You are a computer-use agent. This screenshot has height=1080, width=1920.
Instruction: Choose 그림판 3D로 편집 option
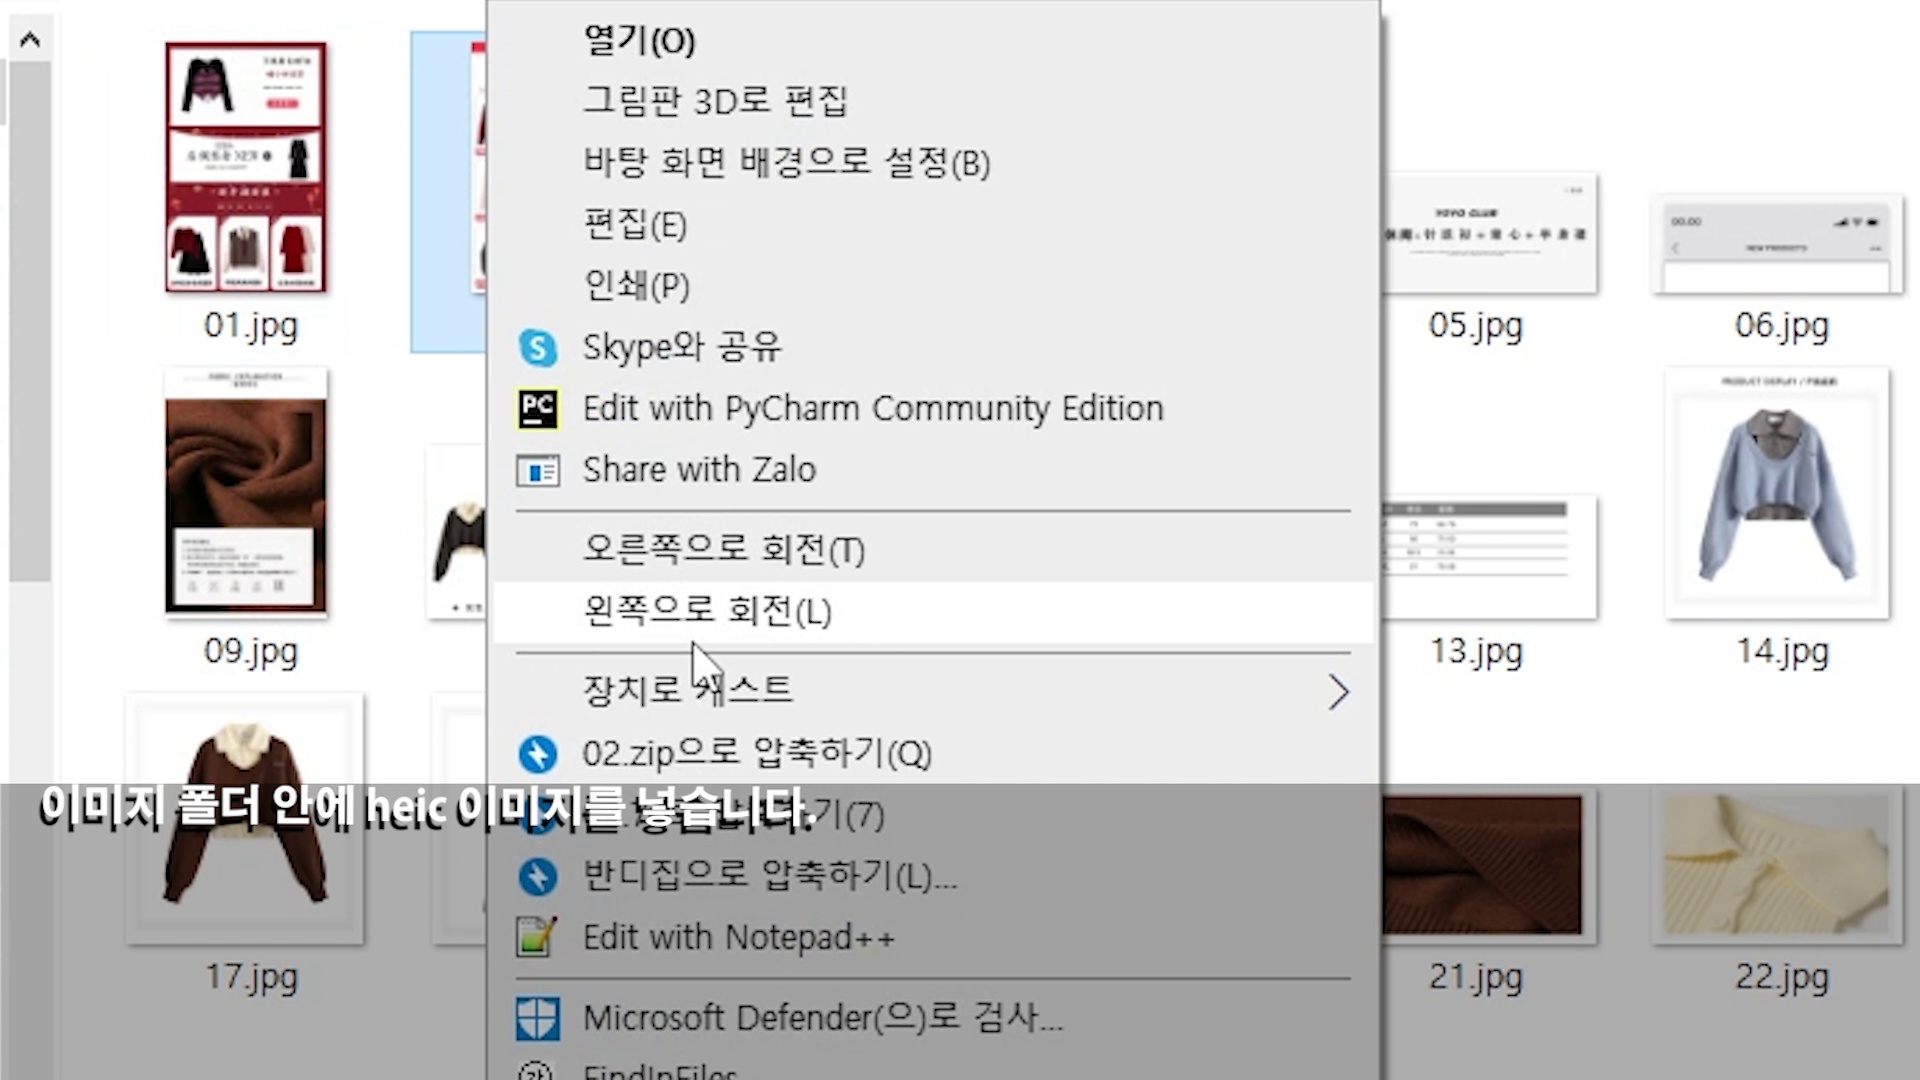[715, 101]
